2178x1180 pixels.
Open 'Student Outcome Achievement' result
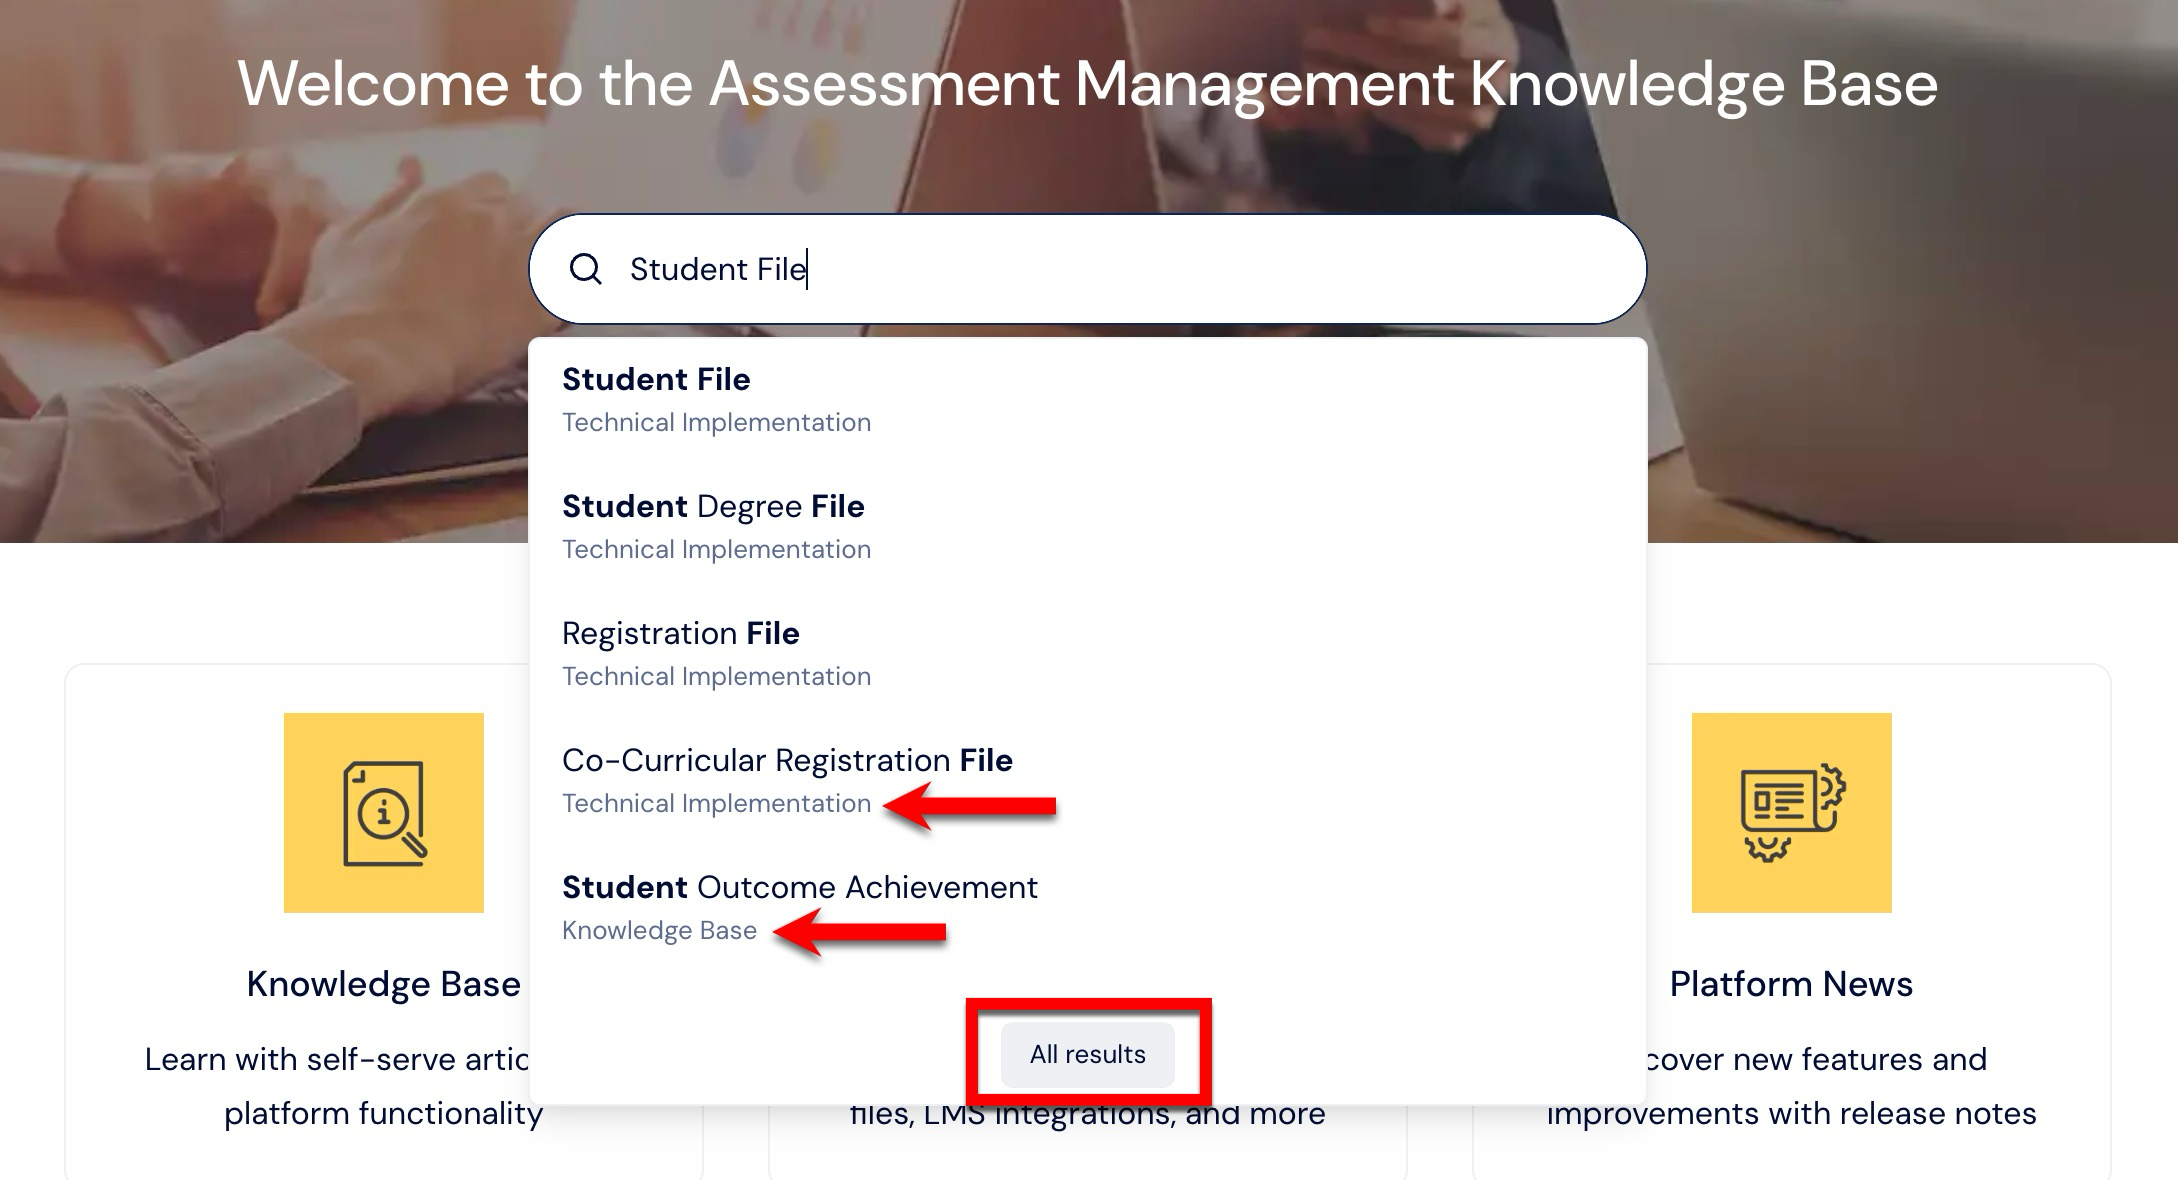coord(799,888)
